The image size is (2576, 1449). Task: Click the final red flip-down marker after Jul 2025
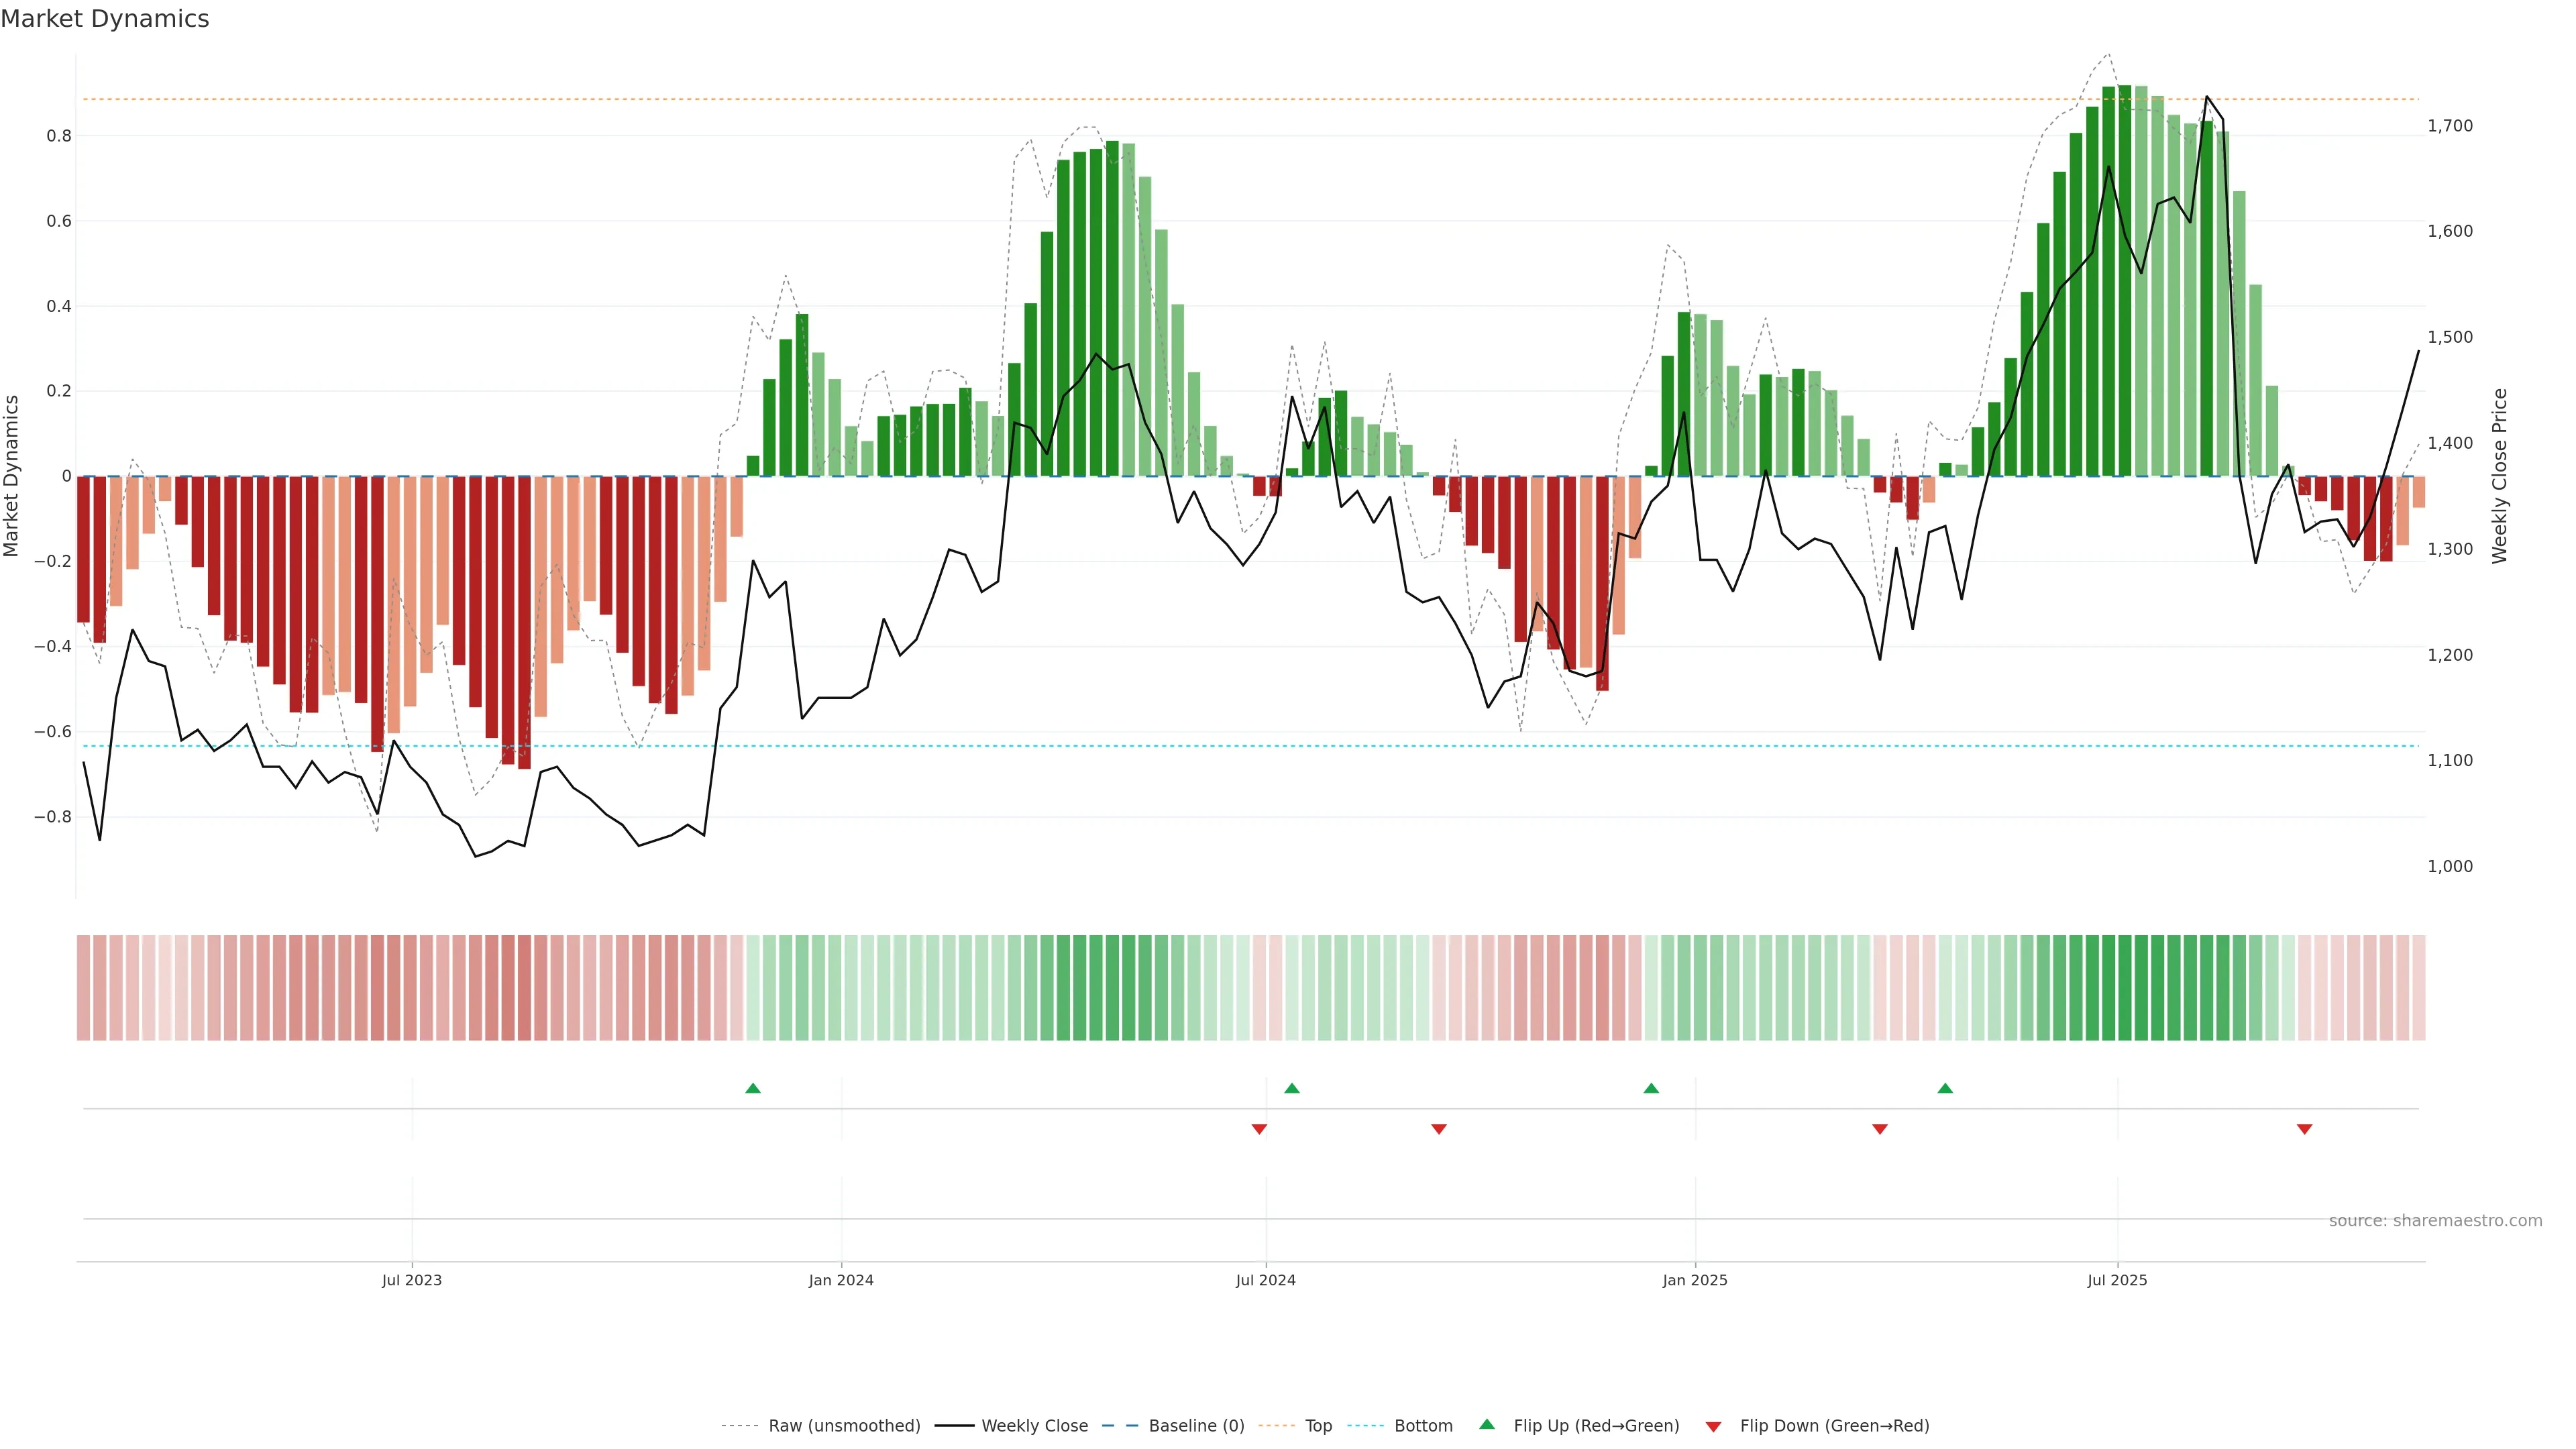click(2304, 1129)
